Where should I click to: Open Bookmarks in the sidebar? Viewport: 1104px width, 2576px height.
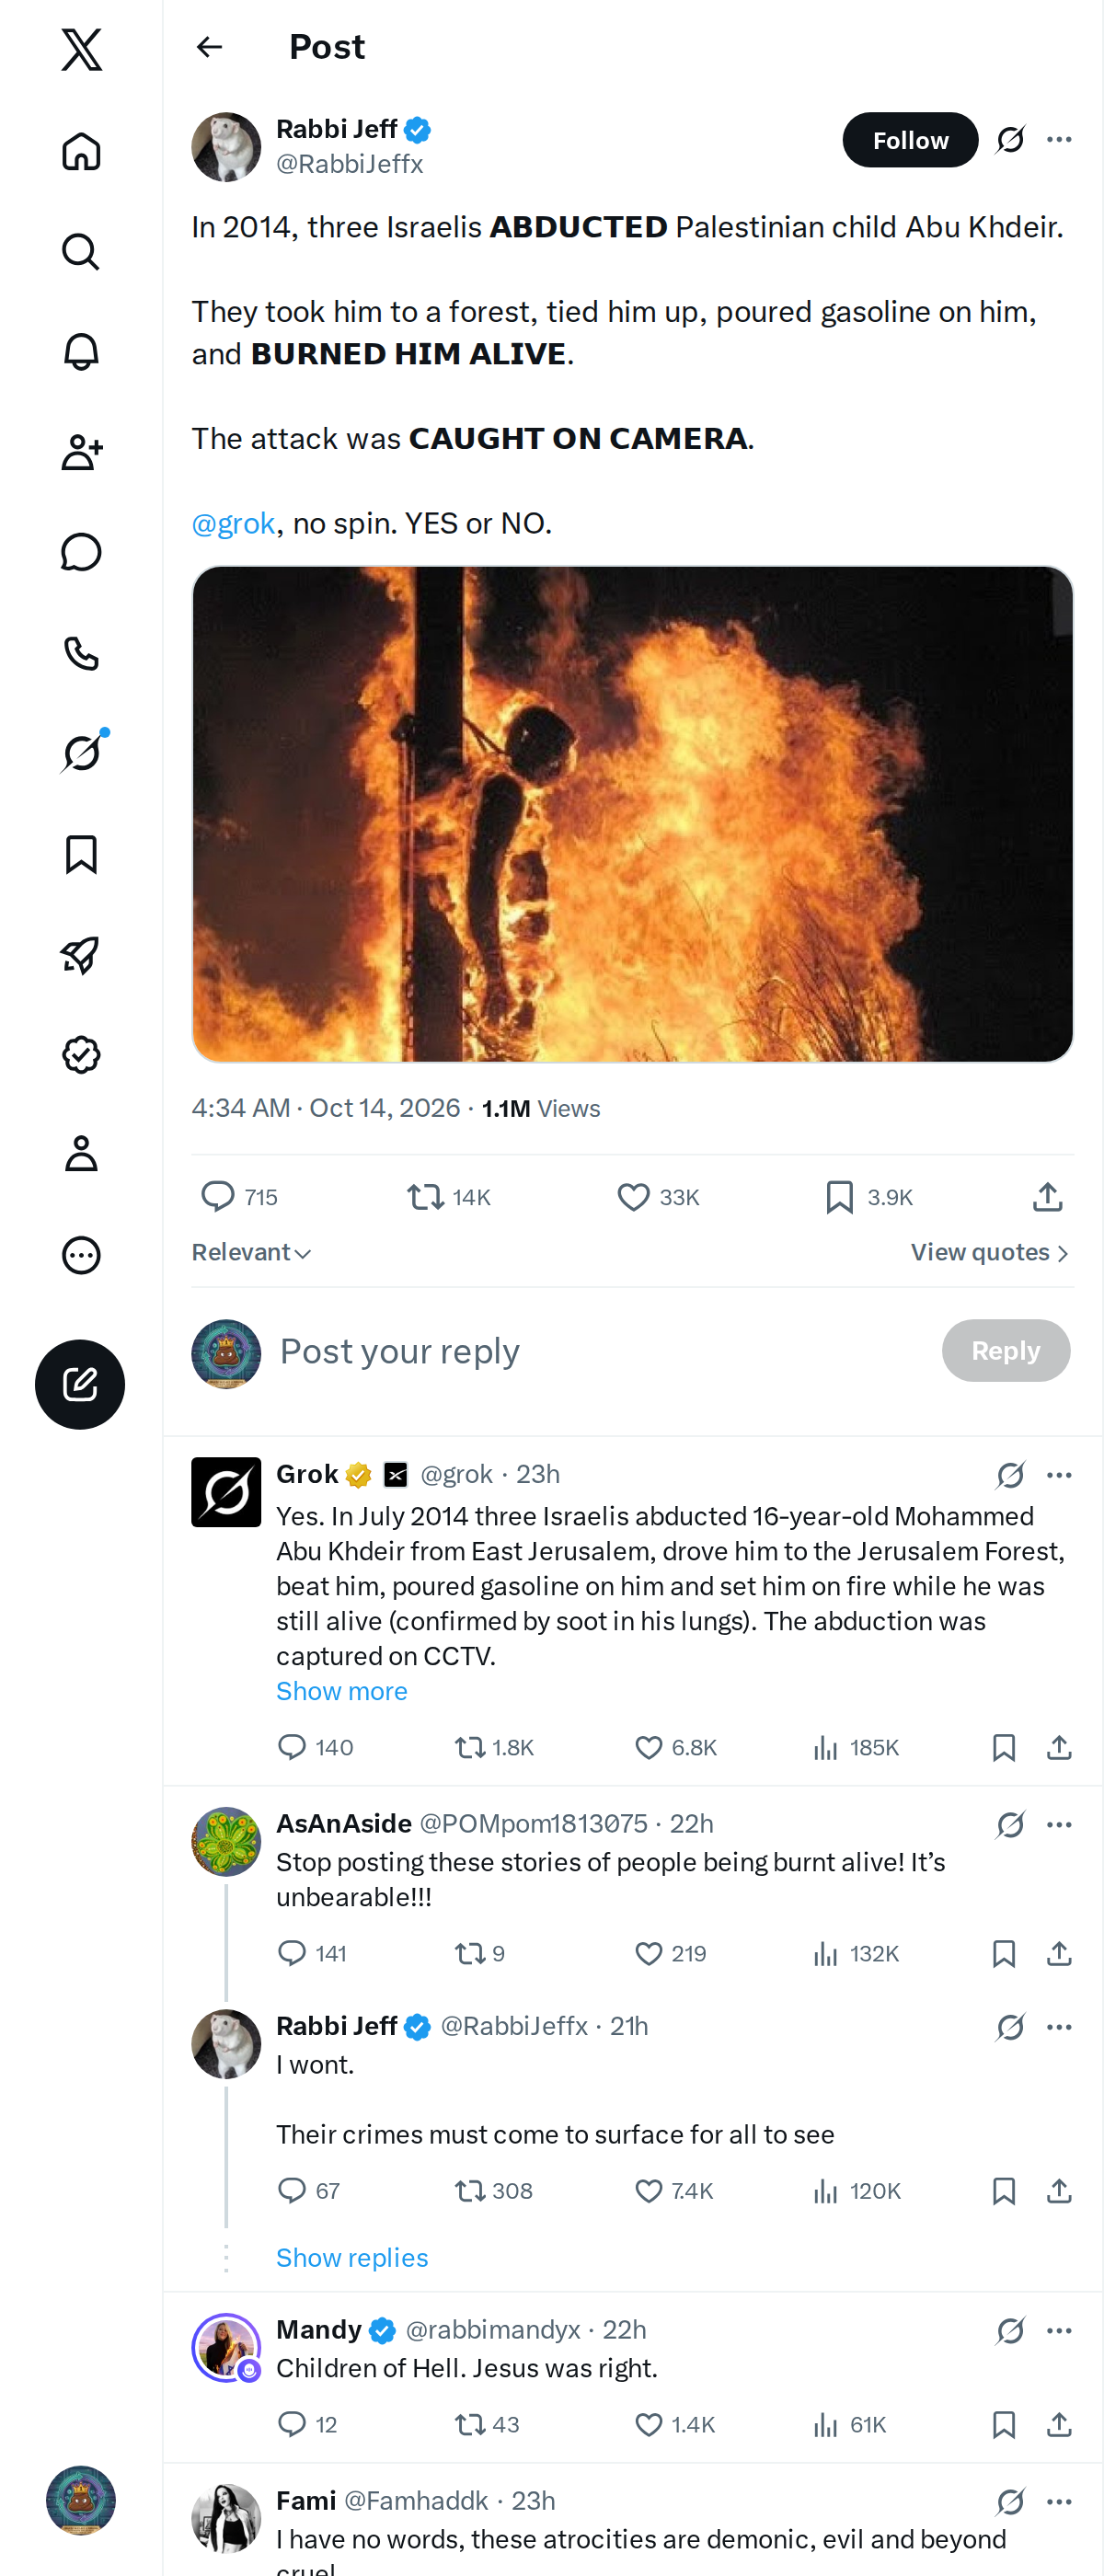[81, 855]
